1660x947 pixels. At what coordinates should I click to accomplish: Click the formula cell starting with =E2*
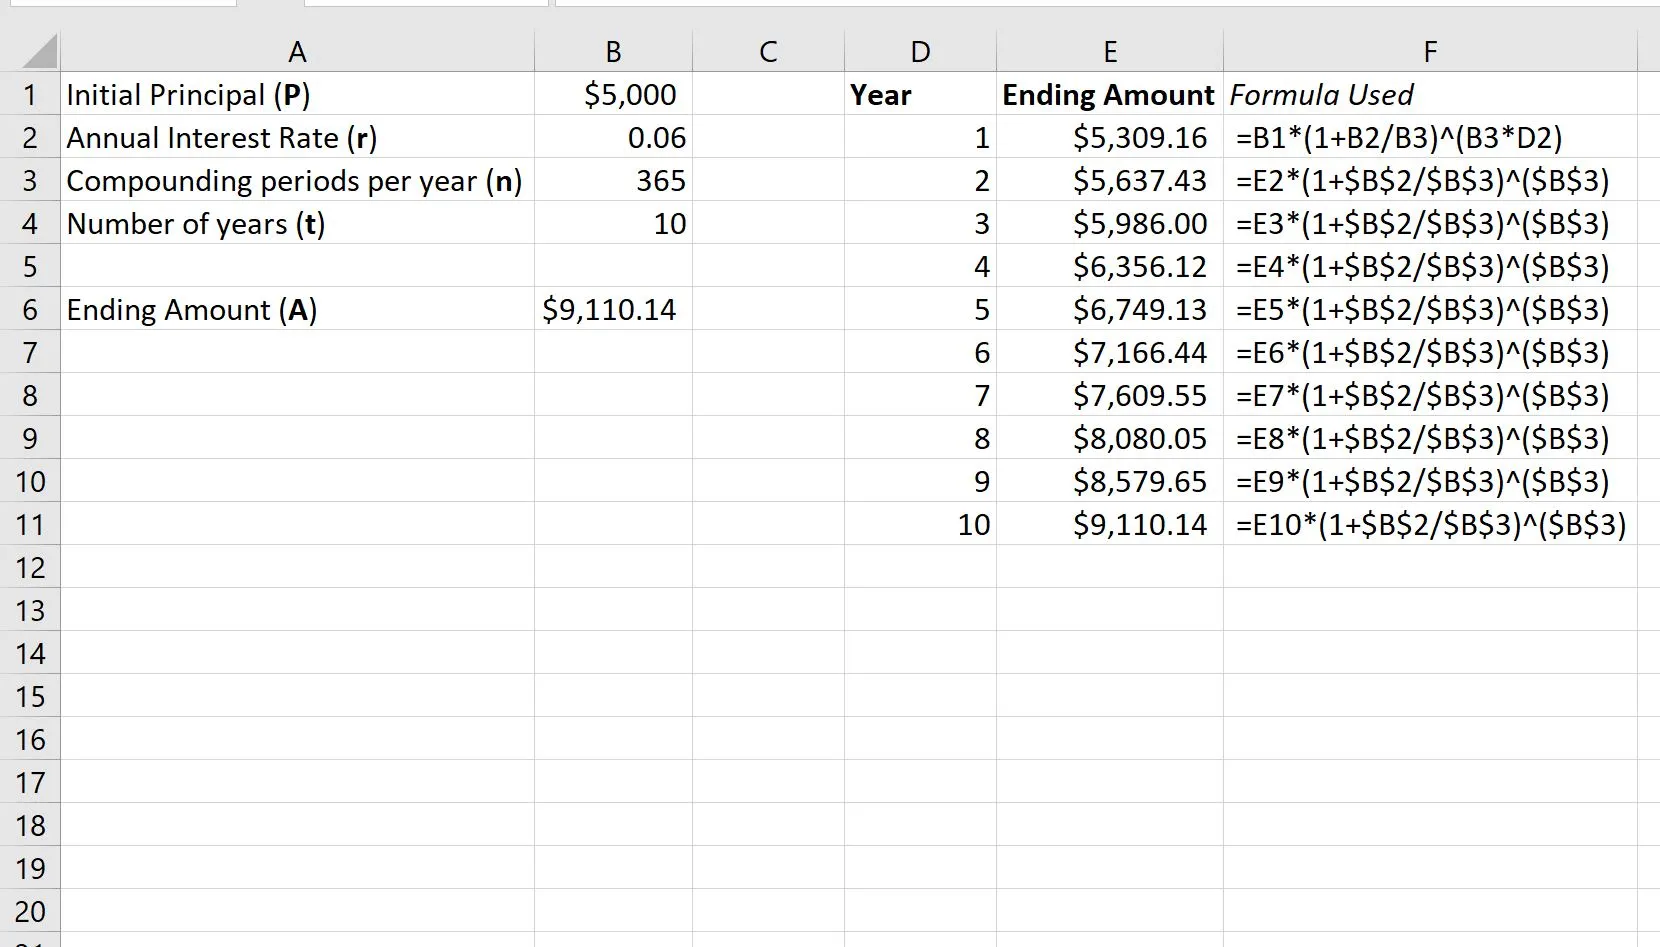[x=1430, y=180]
